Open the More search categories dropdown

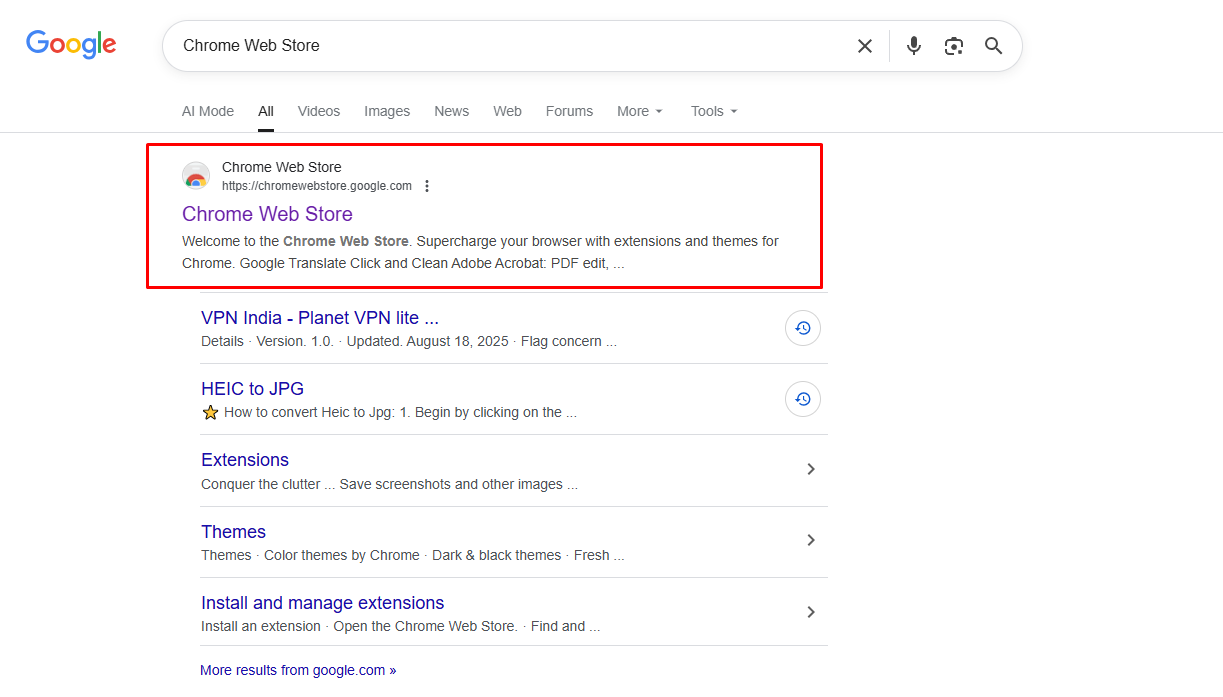coord(639,111)
